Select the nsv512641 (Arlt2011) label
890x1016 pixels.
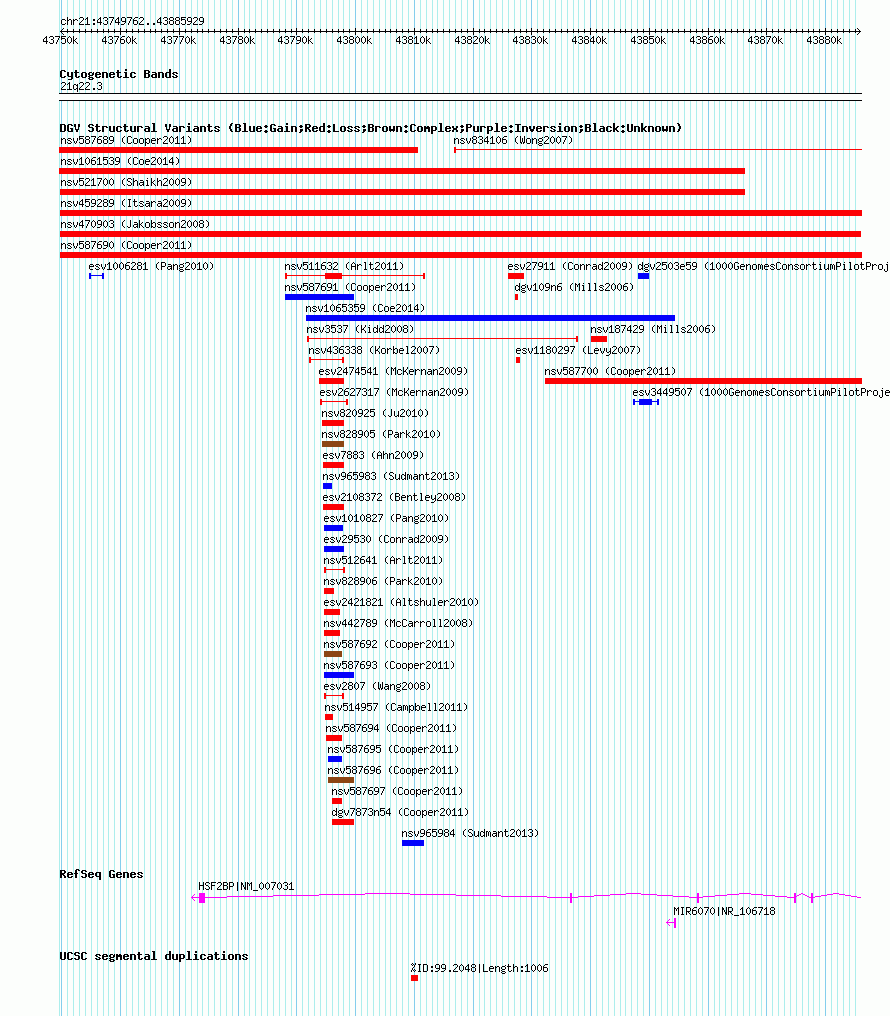(383, 560)
